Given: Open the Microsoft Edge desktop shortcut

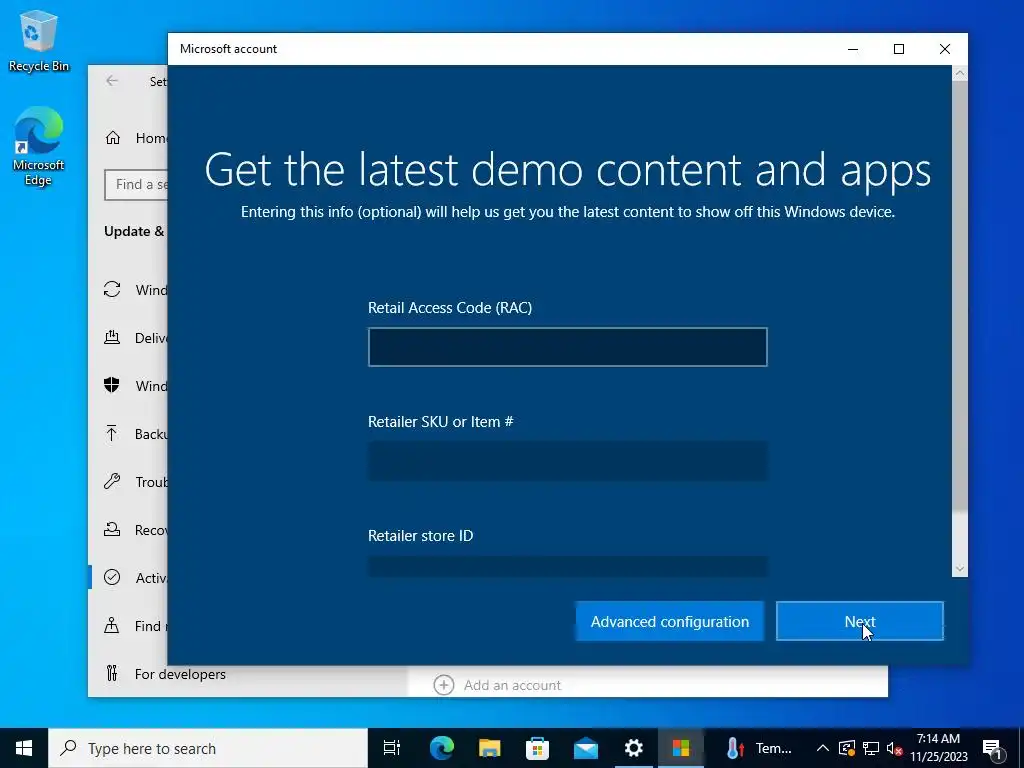Looking at the screenshot, I should (39, 146).
